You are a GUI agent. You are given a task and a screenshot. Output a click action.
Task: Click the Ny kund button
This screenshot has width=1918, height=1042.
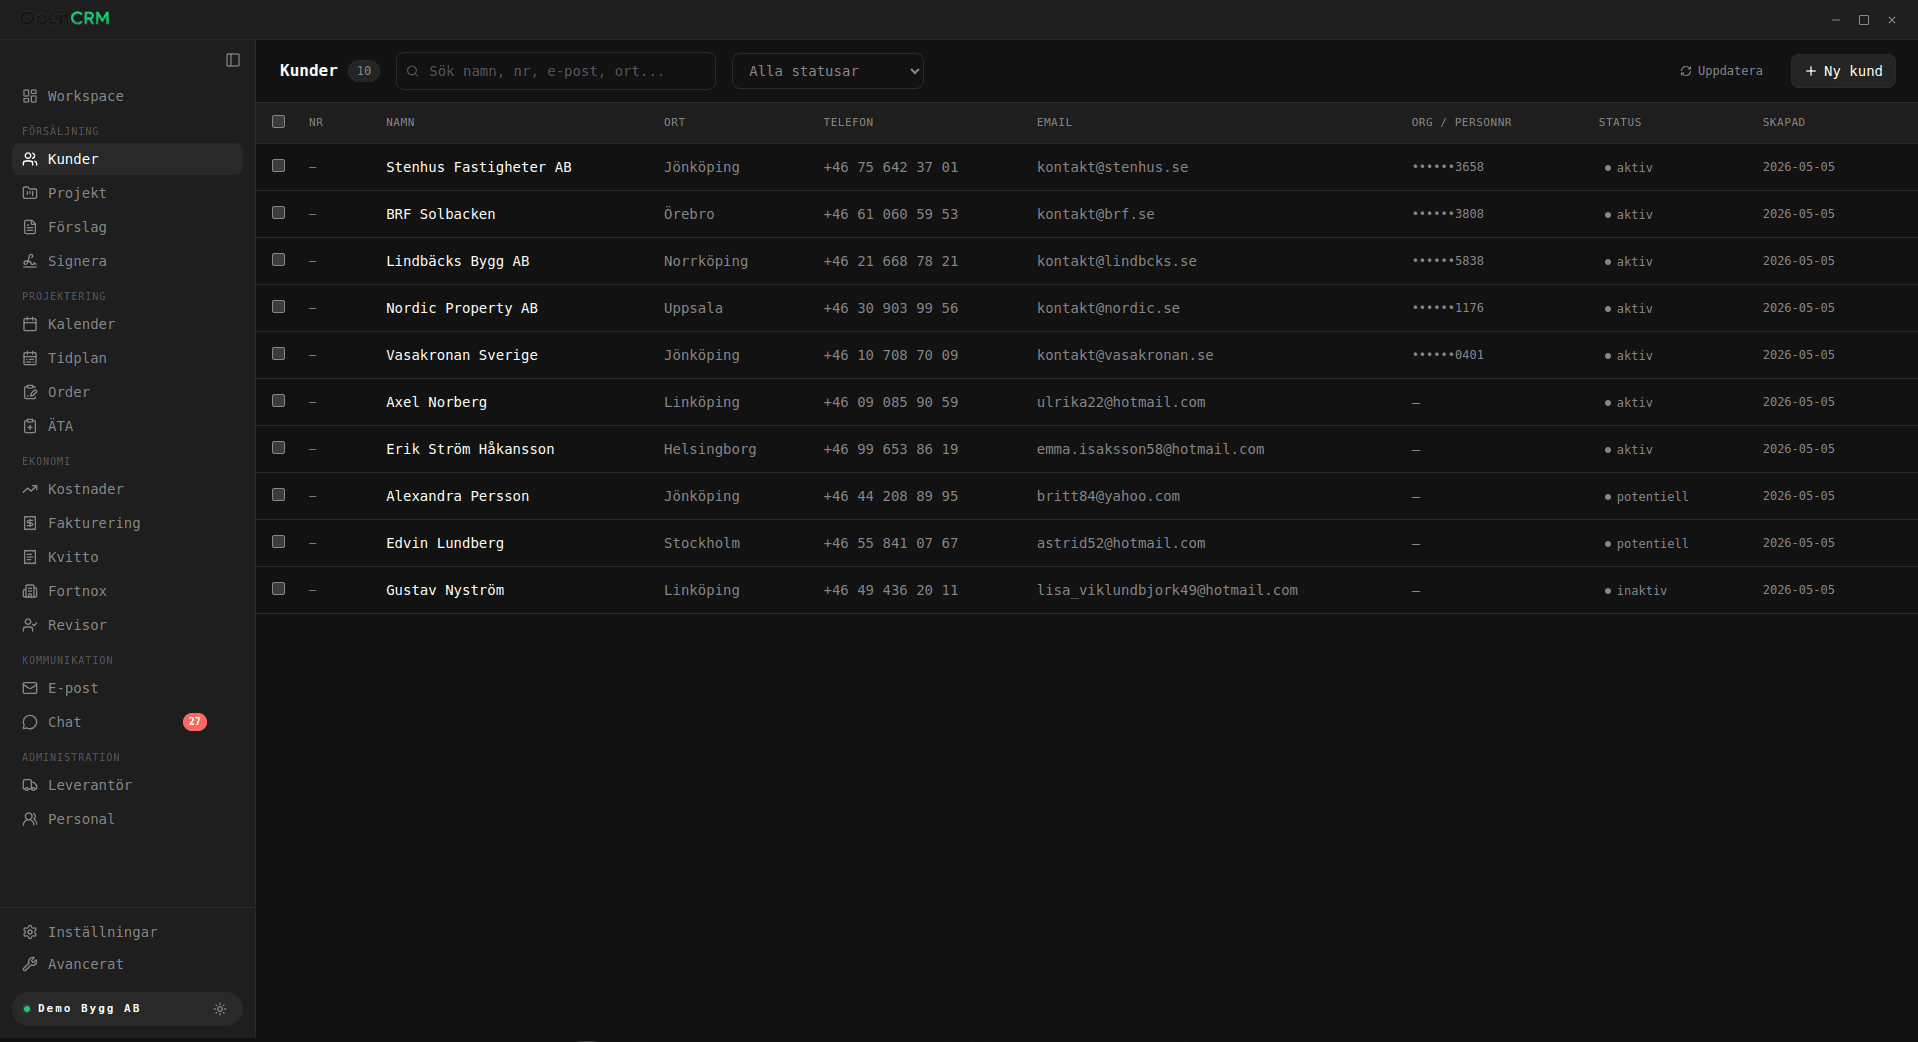tap(1843, 71)
